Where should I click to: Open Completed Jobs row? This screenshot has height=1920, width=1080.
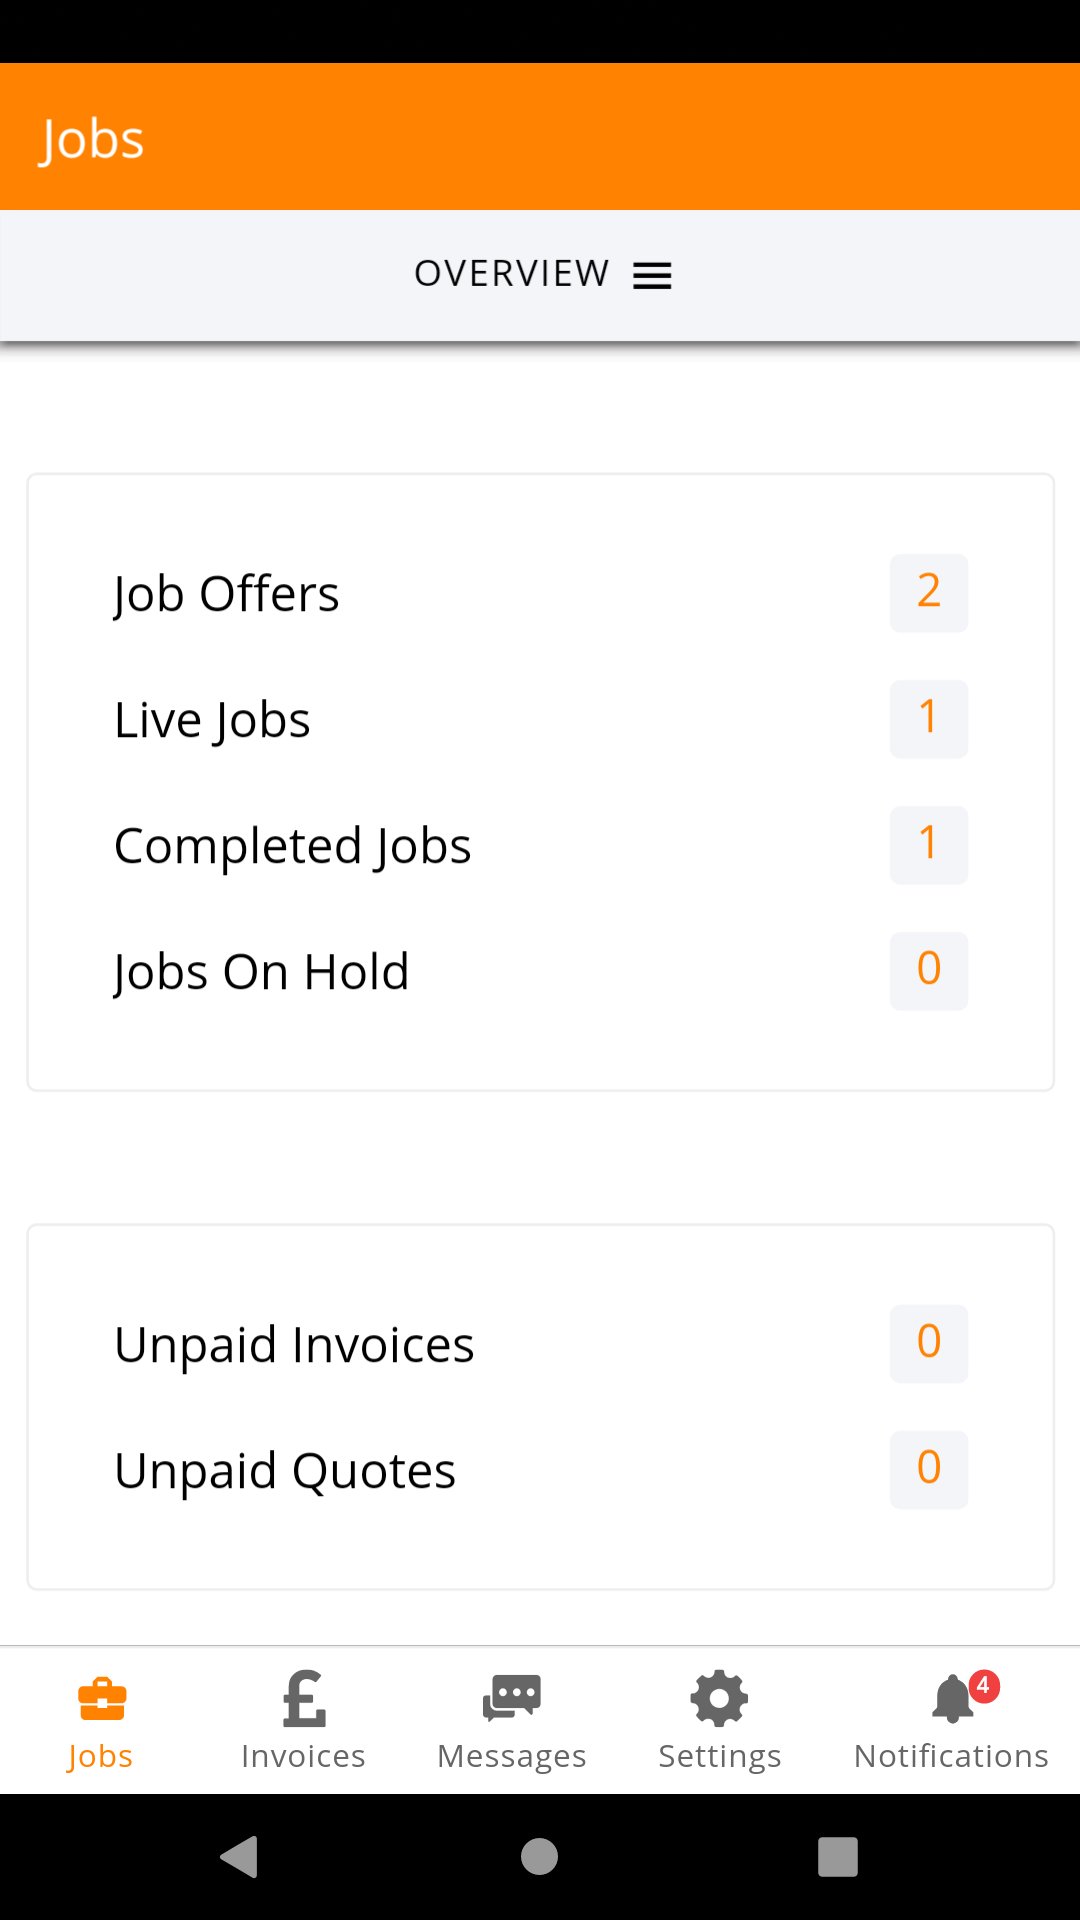tap(292, 846)
